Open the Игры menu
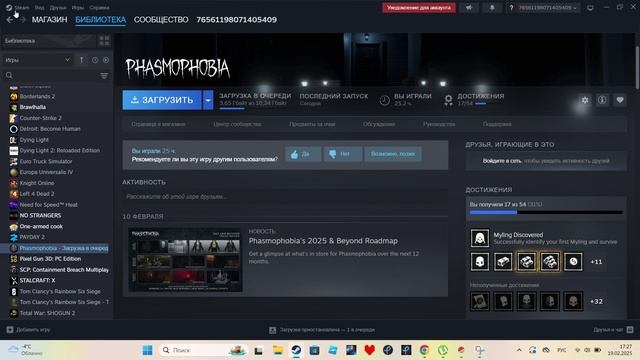640x360 pixels. tap(78, 8)
